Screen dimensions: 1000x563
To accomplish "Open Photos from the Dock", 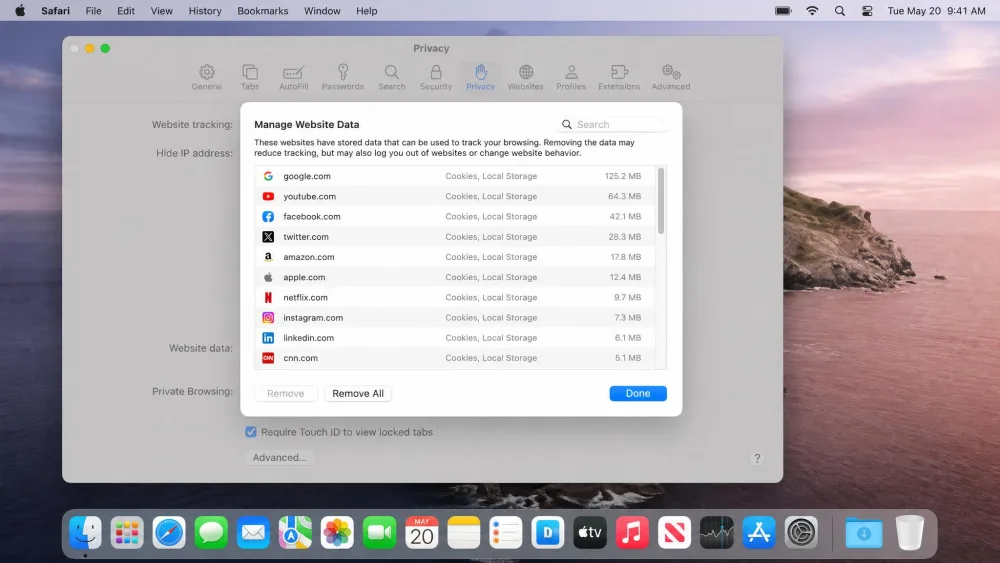I will click(x=337, y=532).
